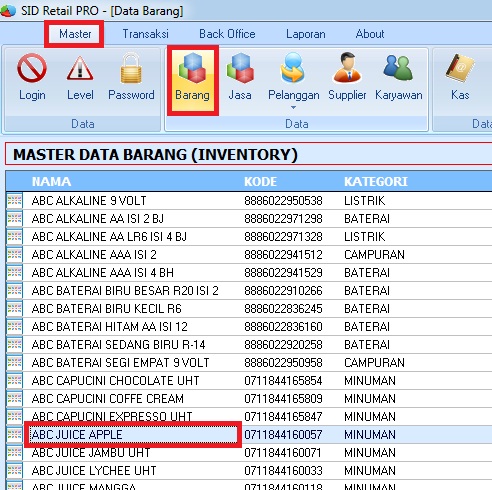This screenshot has height=490, width=492.
Task: Click code 8886022941512
Action: click(x=283, y=255)
